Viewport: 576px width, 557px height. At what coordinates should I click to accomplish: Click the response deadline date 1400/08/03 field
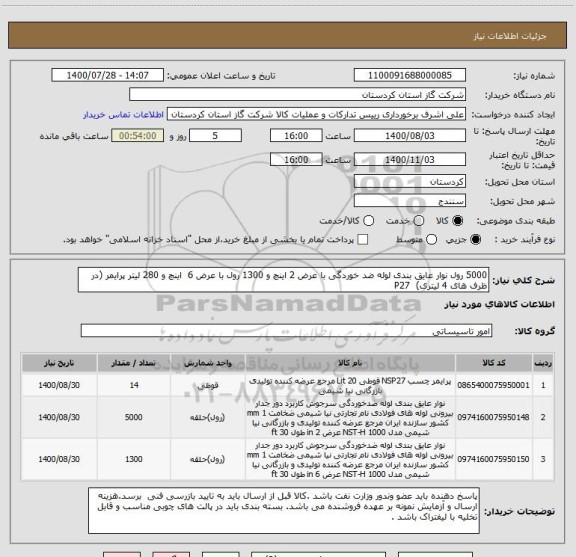tap(410, 136)
